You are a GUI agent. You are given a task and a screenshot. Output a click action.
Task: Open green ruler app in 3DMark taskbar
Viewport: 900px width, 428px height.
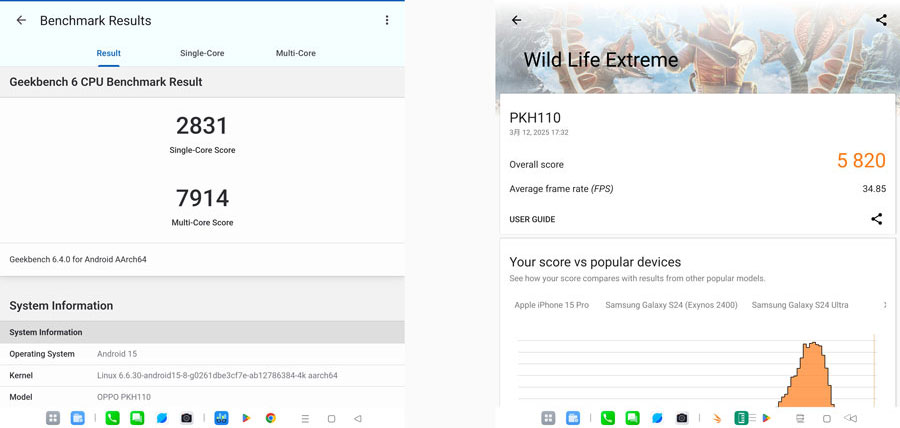tap(741, 418)
